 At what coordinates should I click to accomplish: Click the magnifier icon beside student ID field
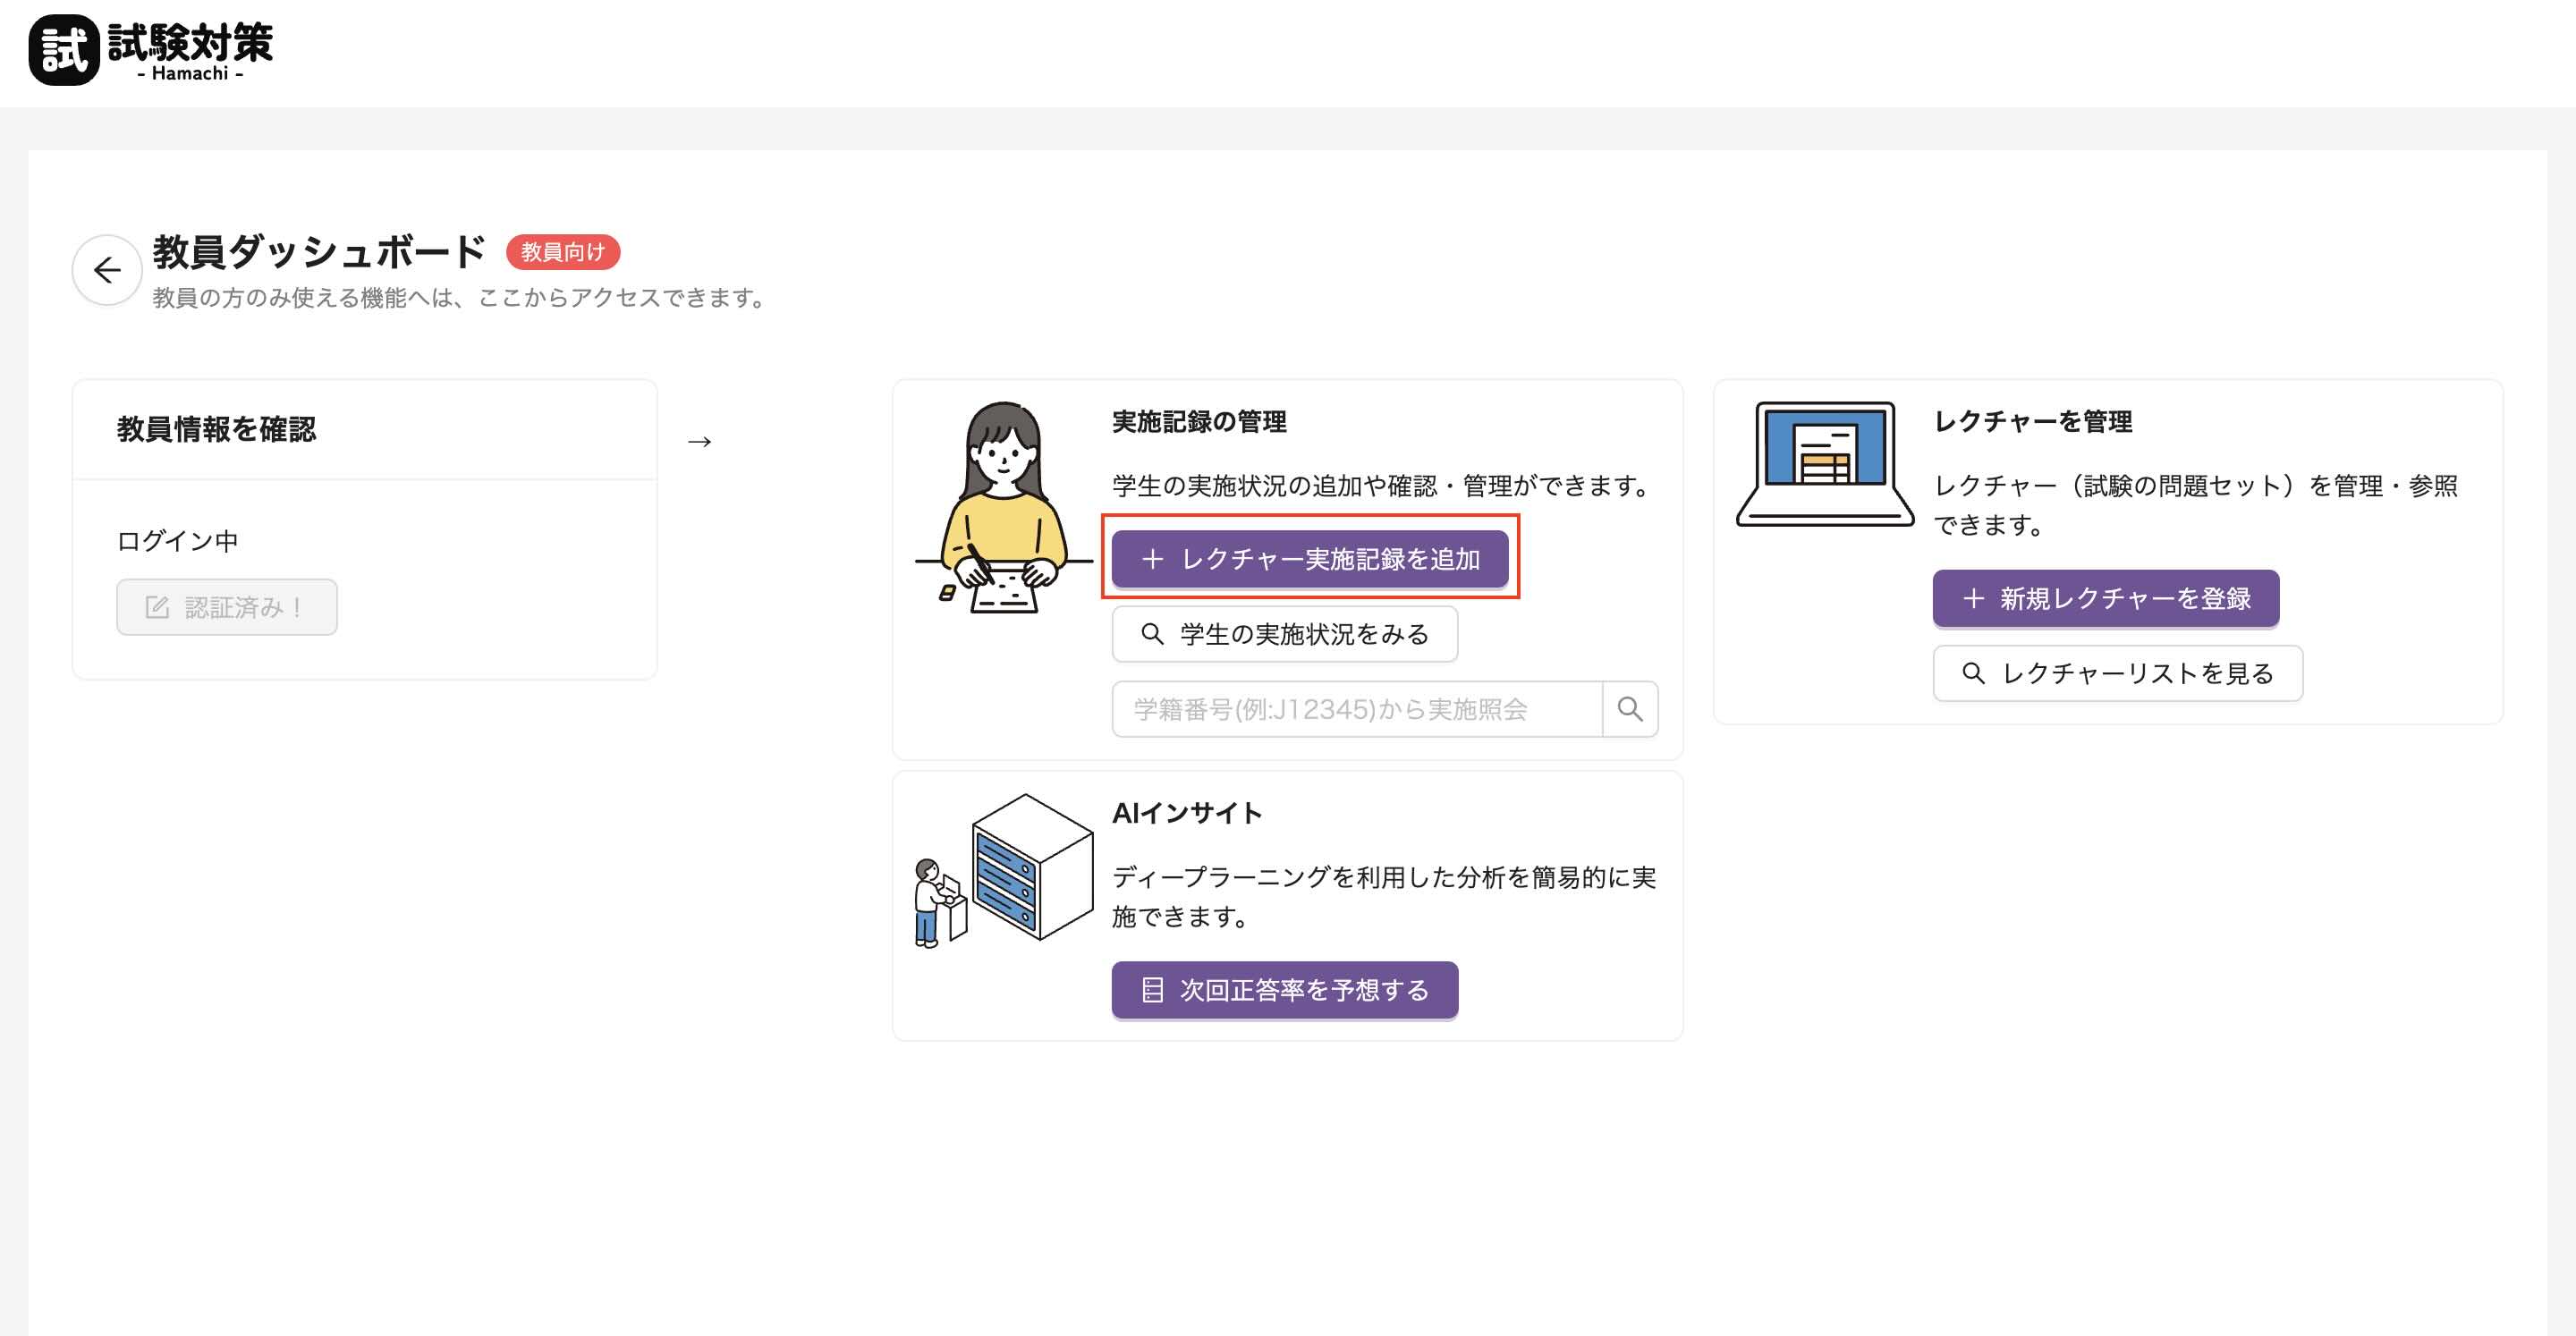1629,709
